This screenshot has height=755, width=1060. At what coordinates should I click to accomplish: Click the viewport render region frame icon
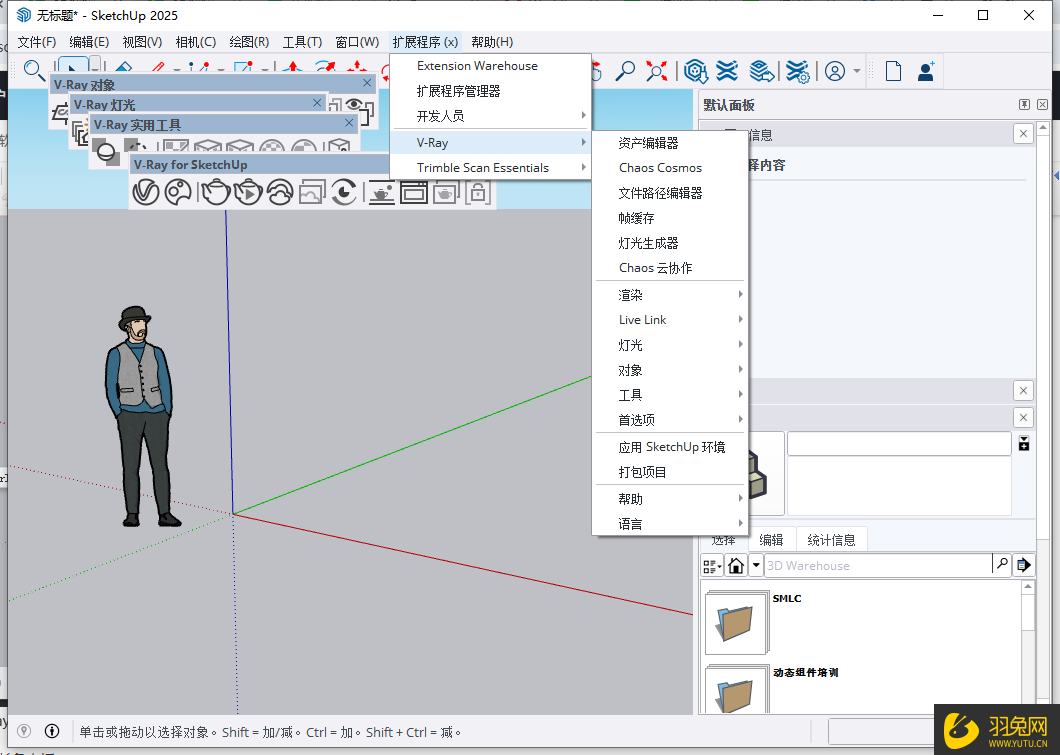(414, 192)
